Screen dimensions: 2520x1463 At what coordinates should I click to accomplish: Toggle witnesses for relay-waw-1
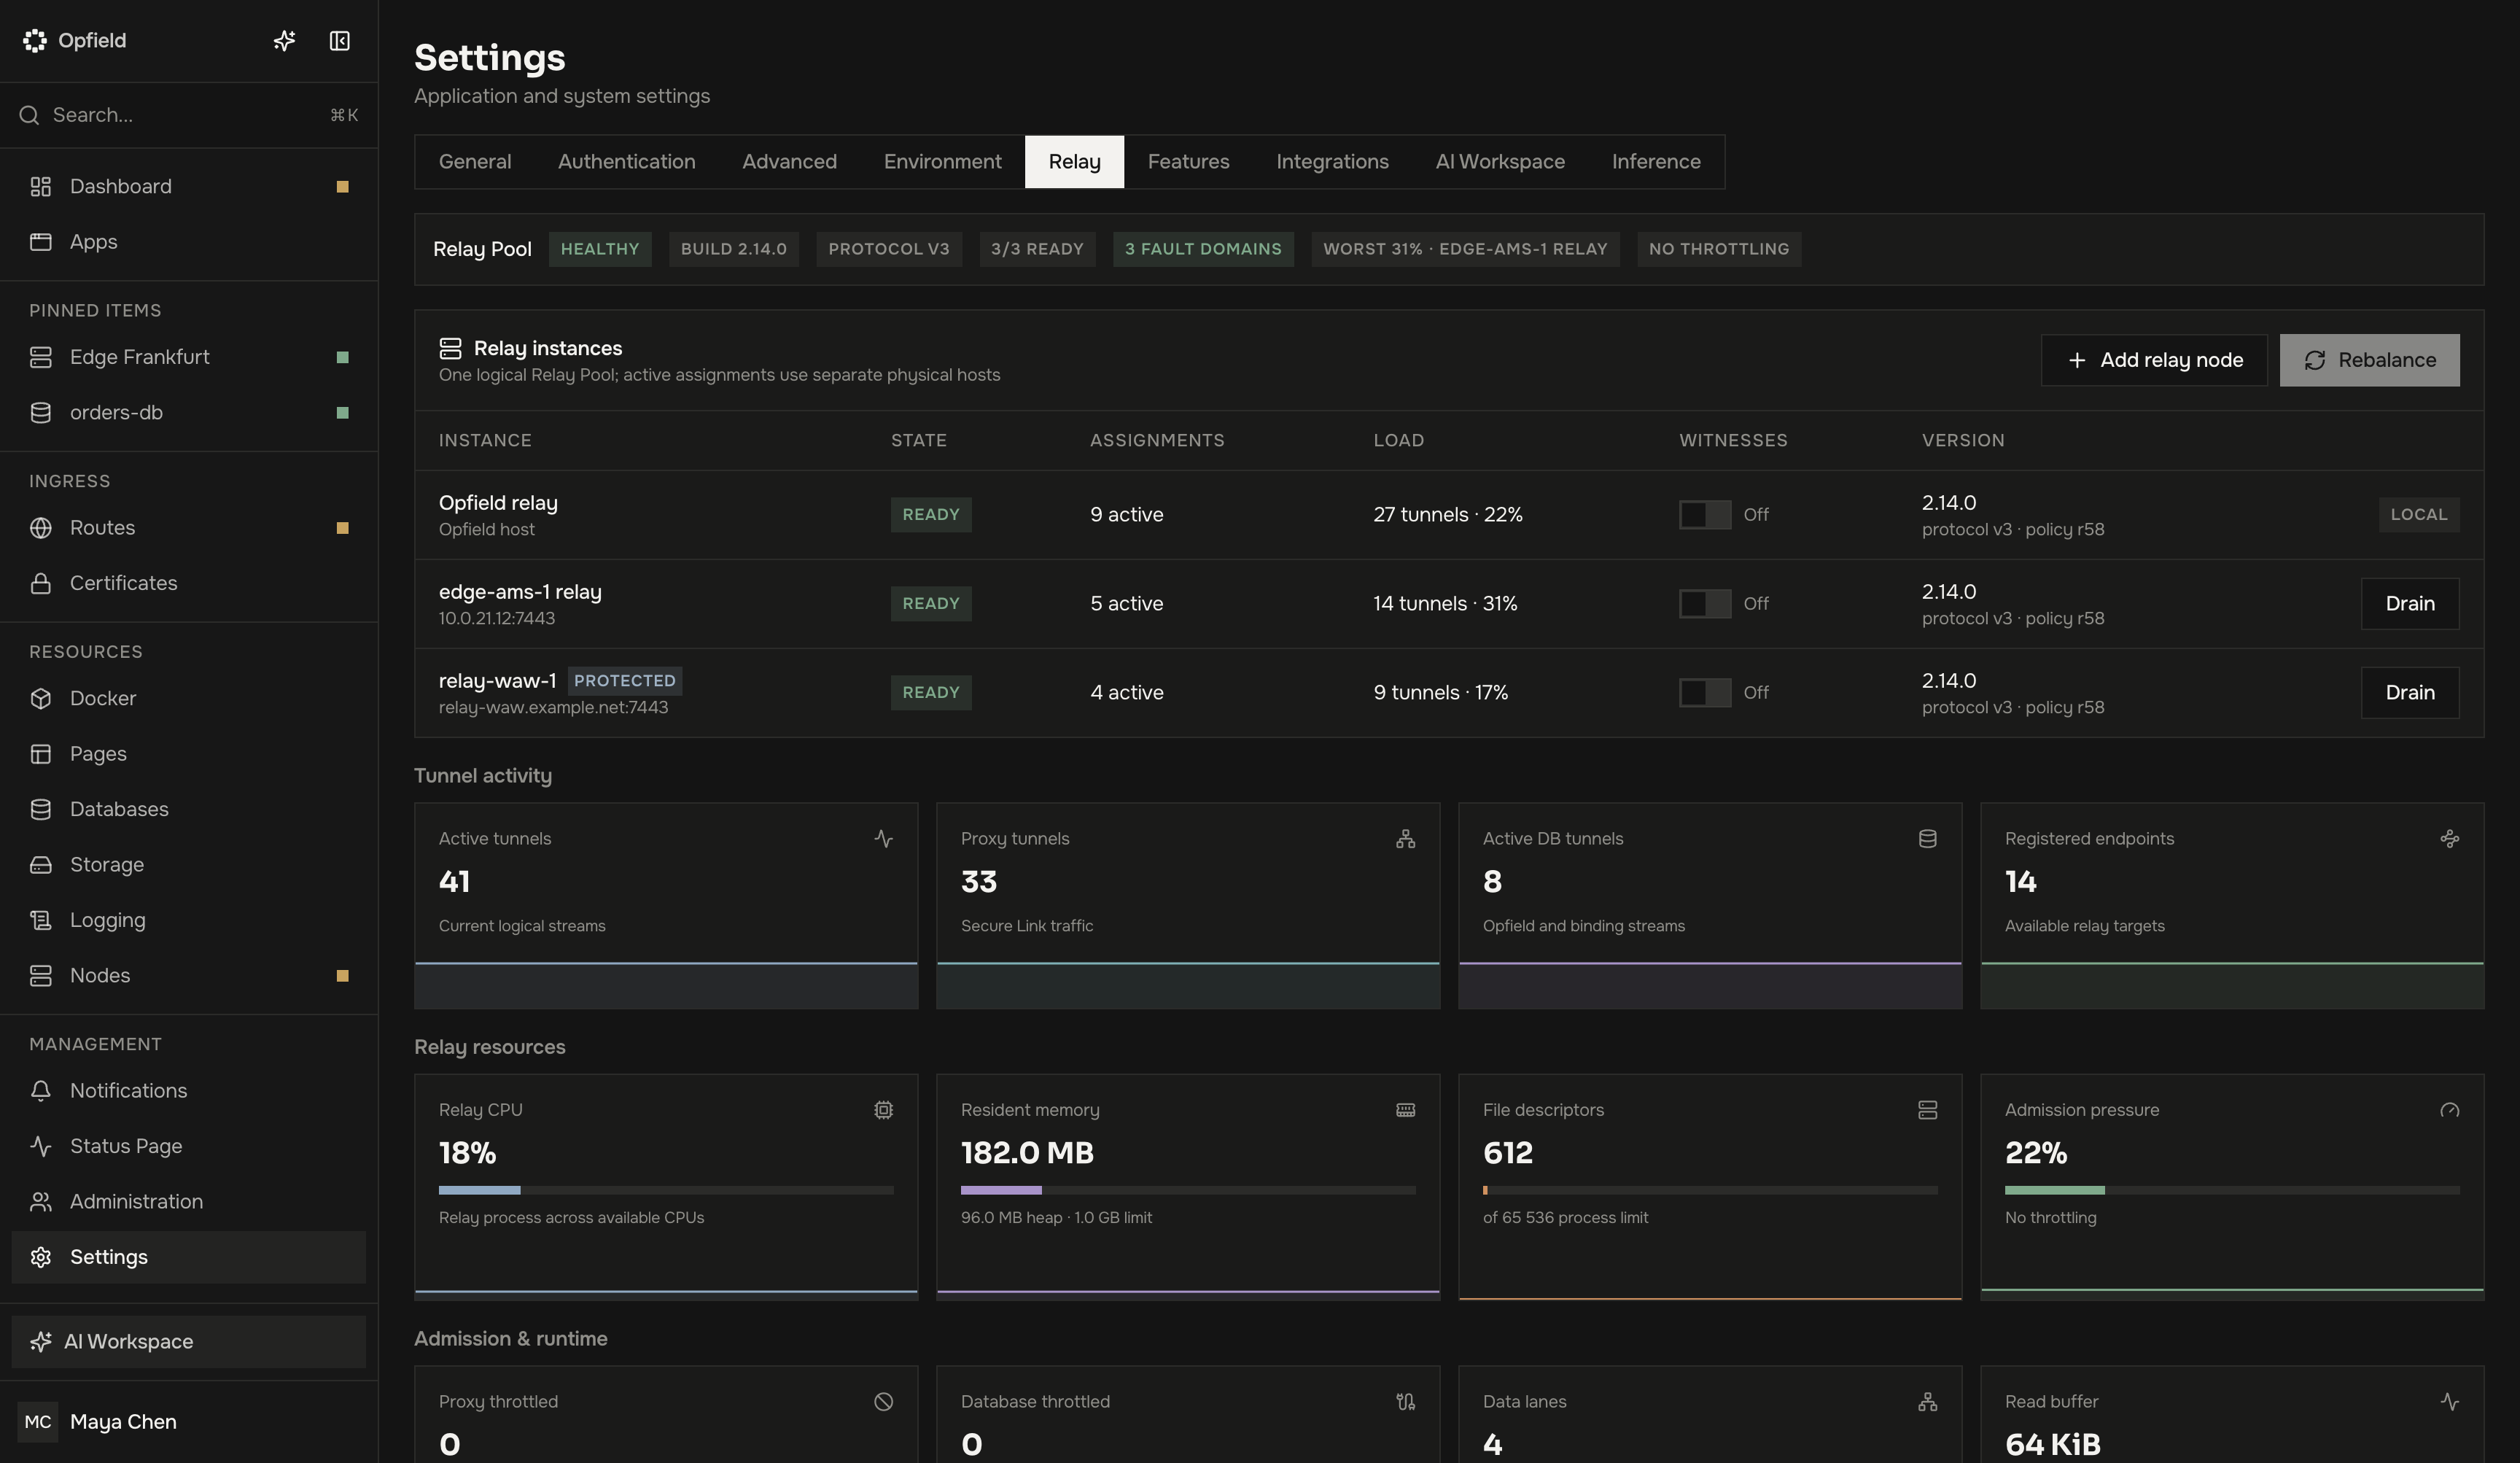[1705, 693]
